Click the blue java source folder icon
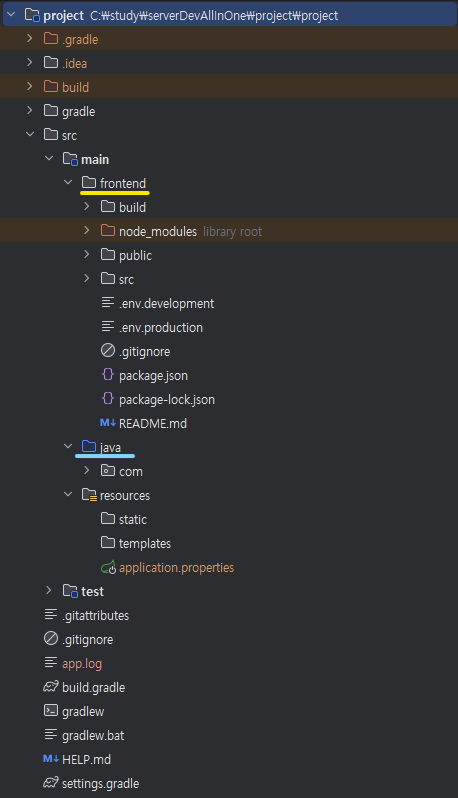Screen dimensions: 458x798 [x=89, y=446]
